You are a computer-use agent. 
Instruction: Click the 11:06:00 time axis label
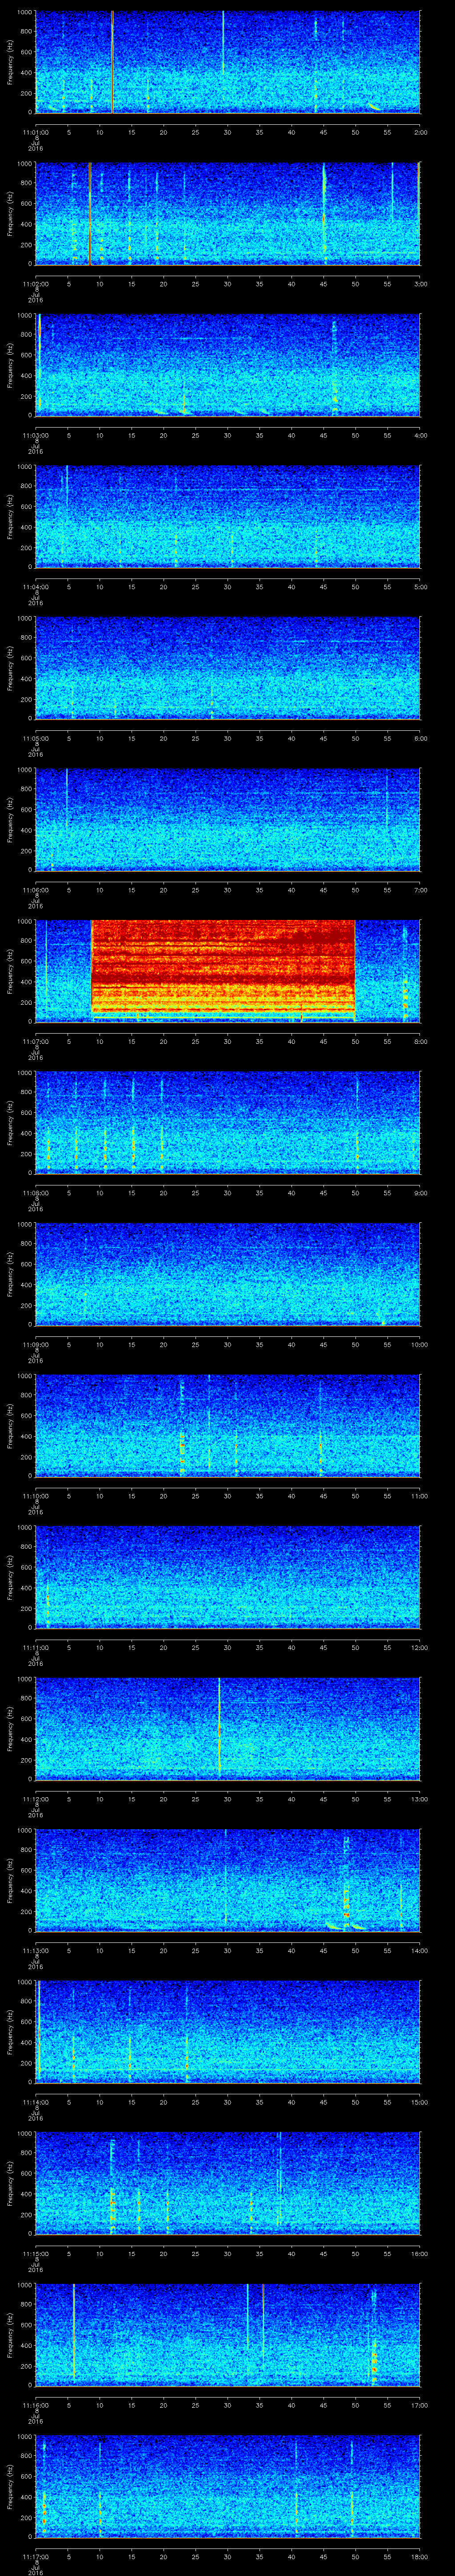(x=35, y=890)
